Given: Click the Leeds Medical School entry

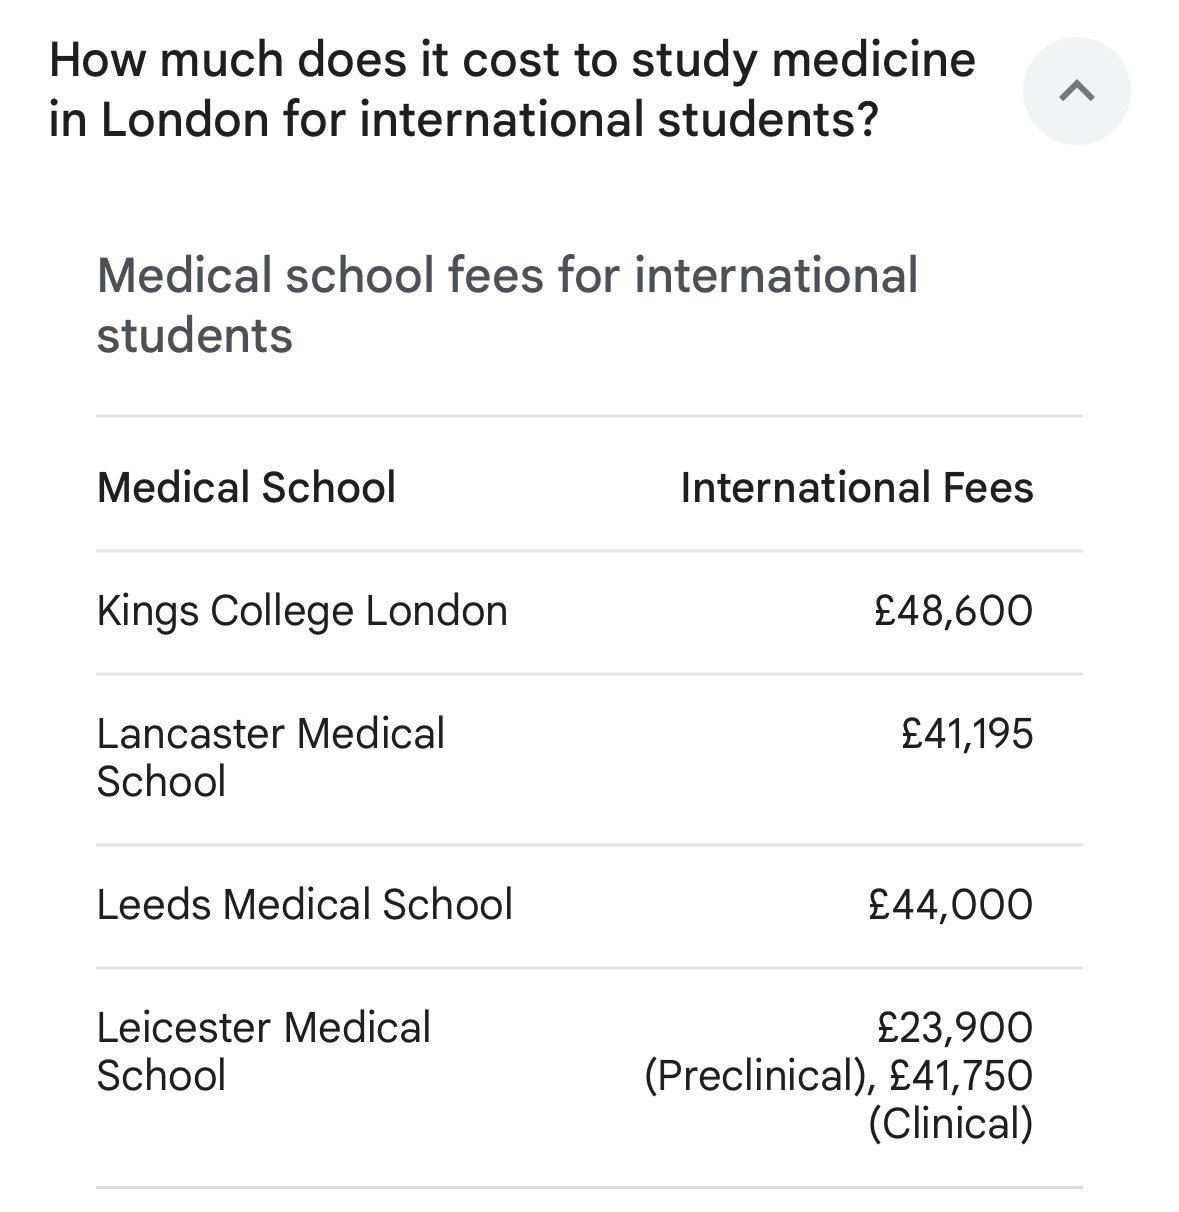Looking at the screenshot, I should (x=304, y=904).
